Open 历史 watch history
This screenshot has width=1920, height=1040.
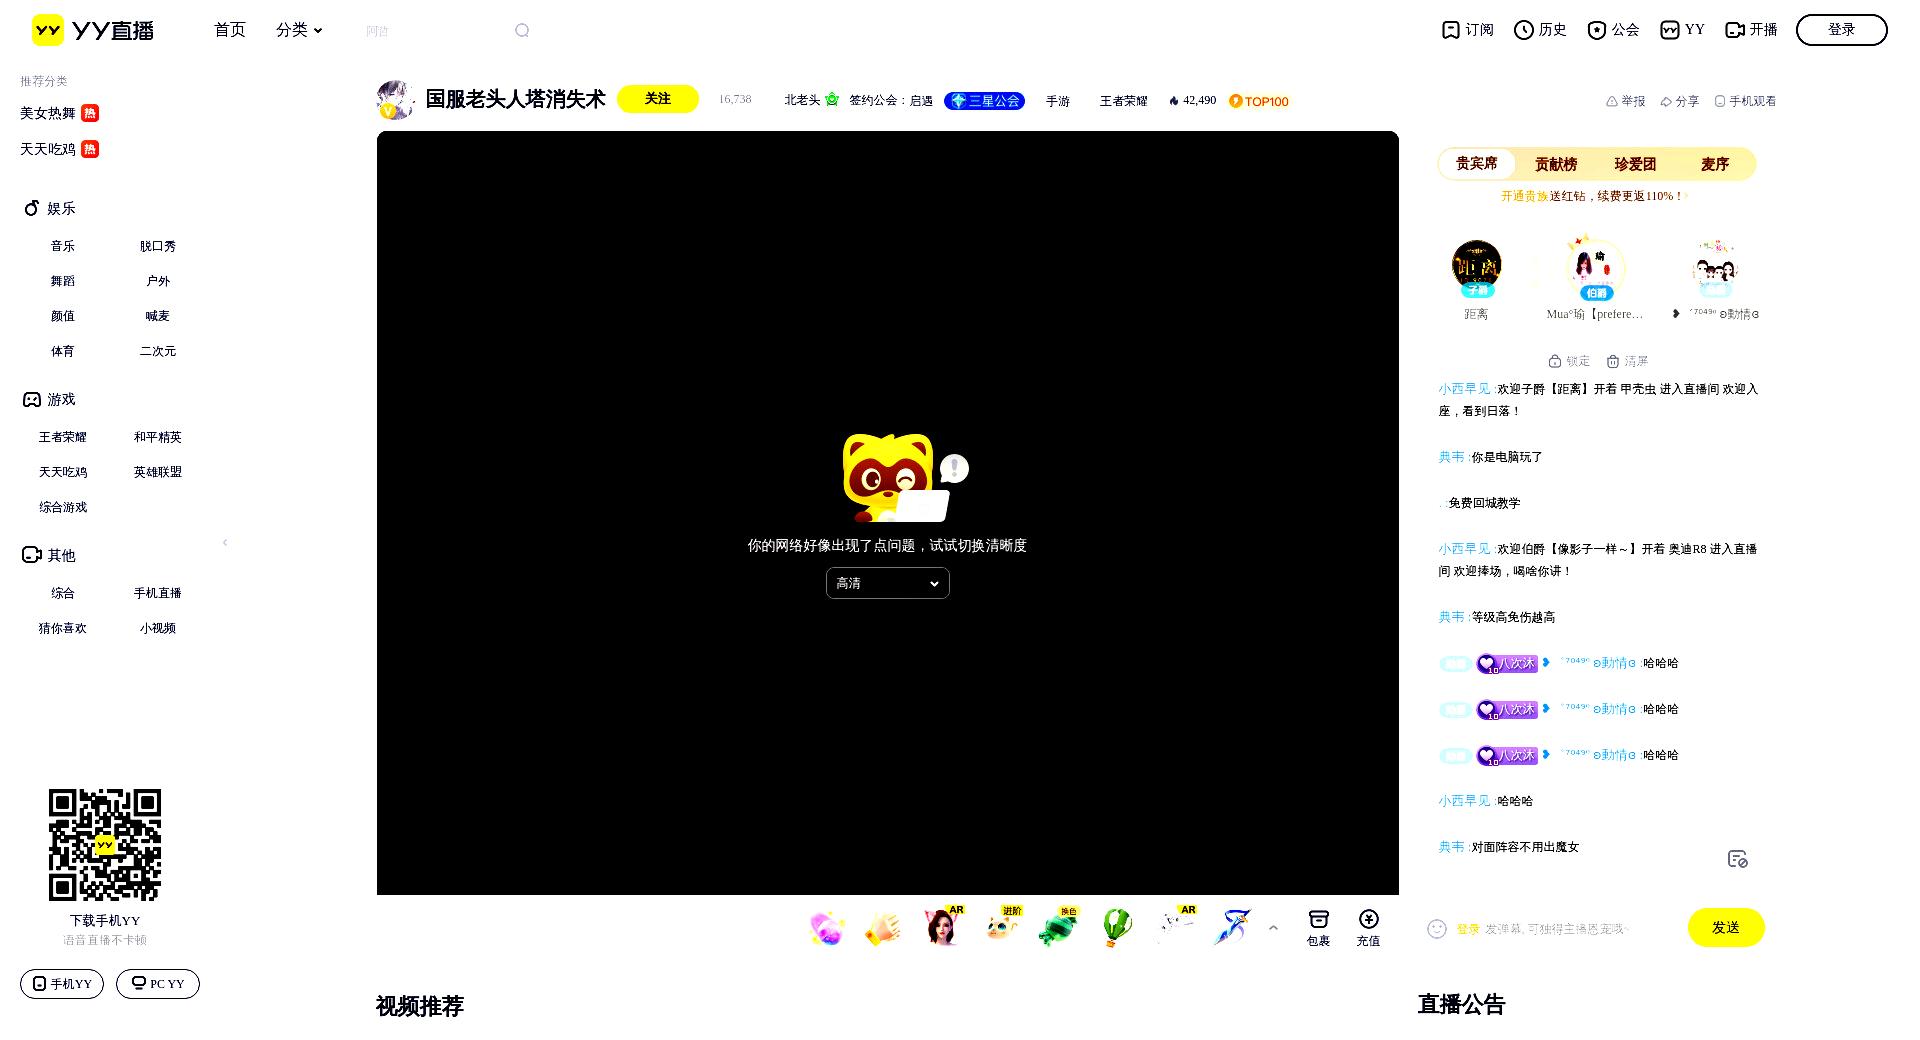(1540, 30)
